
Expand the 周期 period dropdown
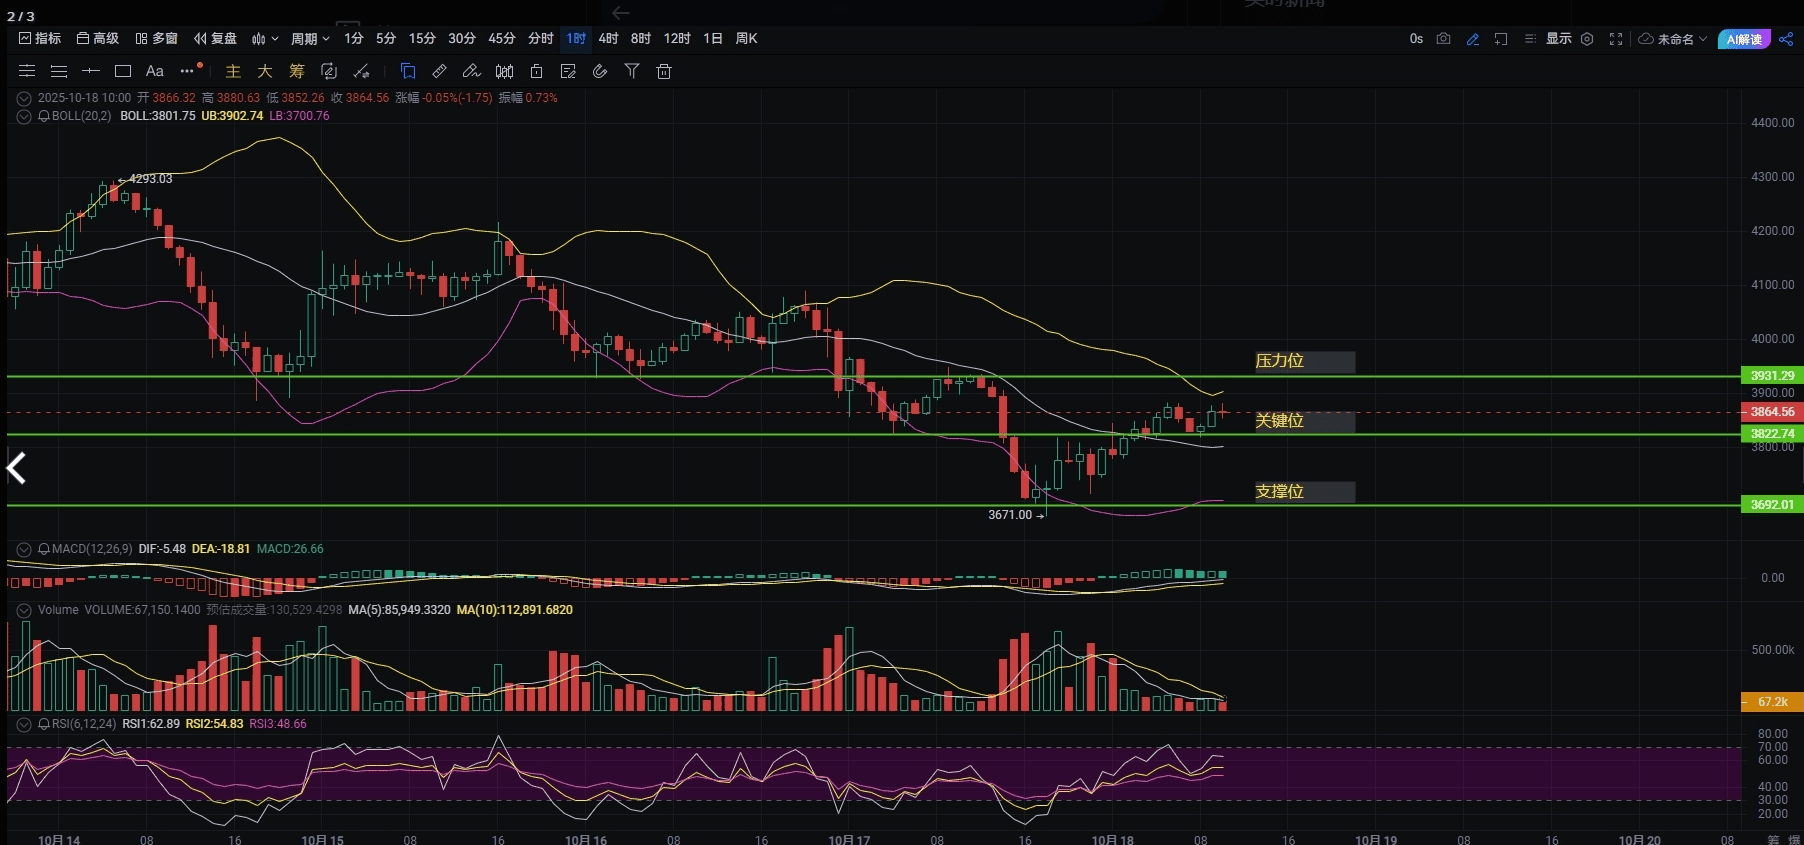tap(310, 39)
